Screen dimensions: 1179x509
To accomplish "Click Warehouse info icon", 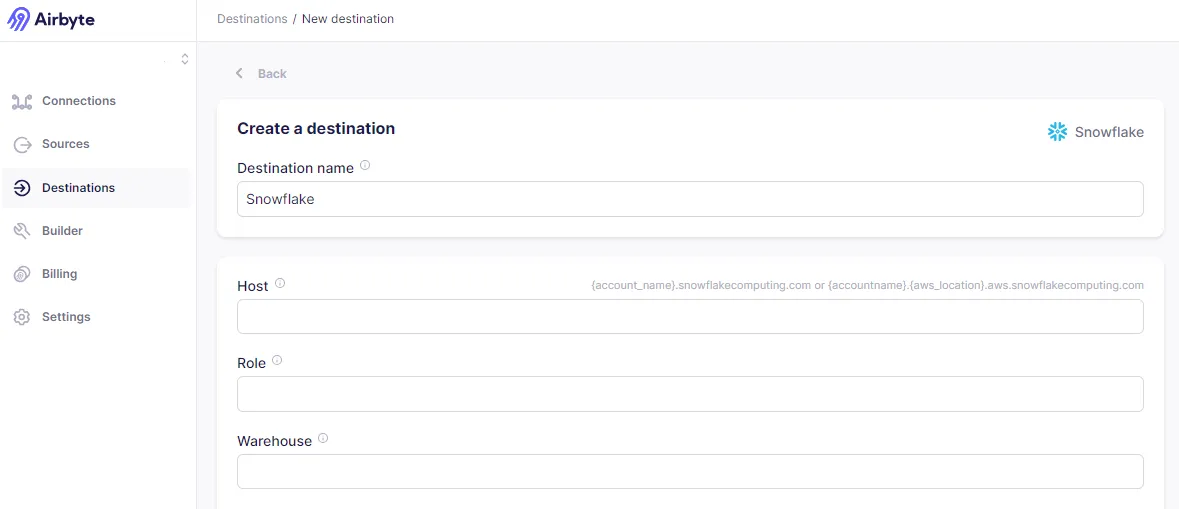I will (x=323, y=438).
